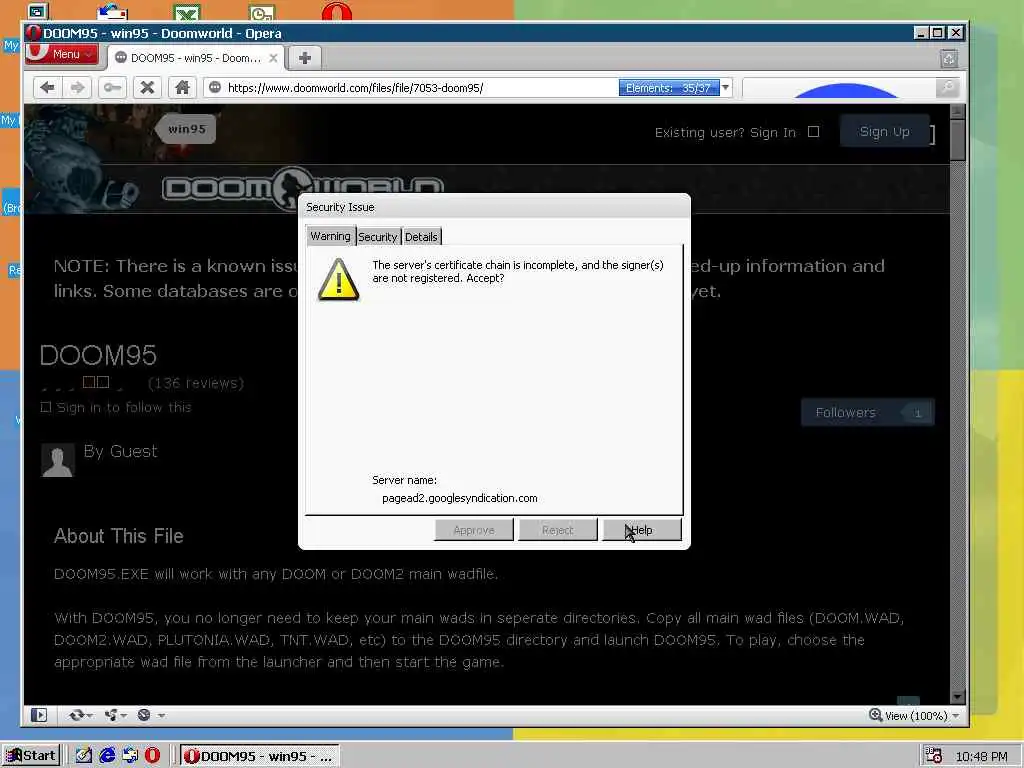Click the DOOM95 page heading

pyautogui.click(x=99, y=355)
